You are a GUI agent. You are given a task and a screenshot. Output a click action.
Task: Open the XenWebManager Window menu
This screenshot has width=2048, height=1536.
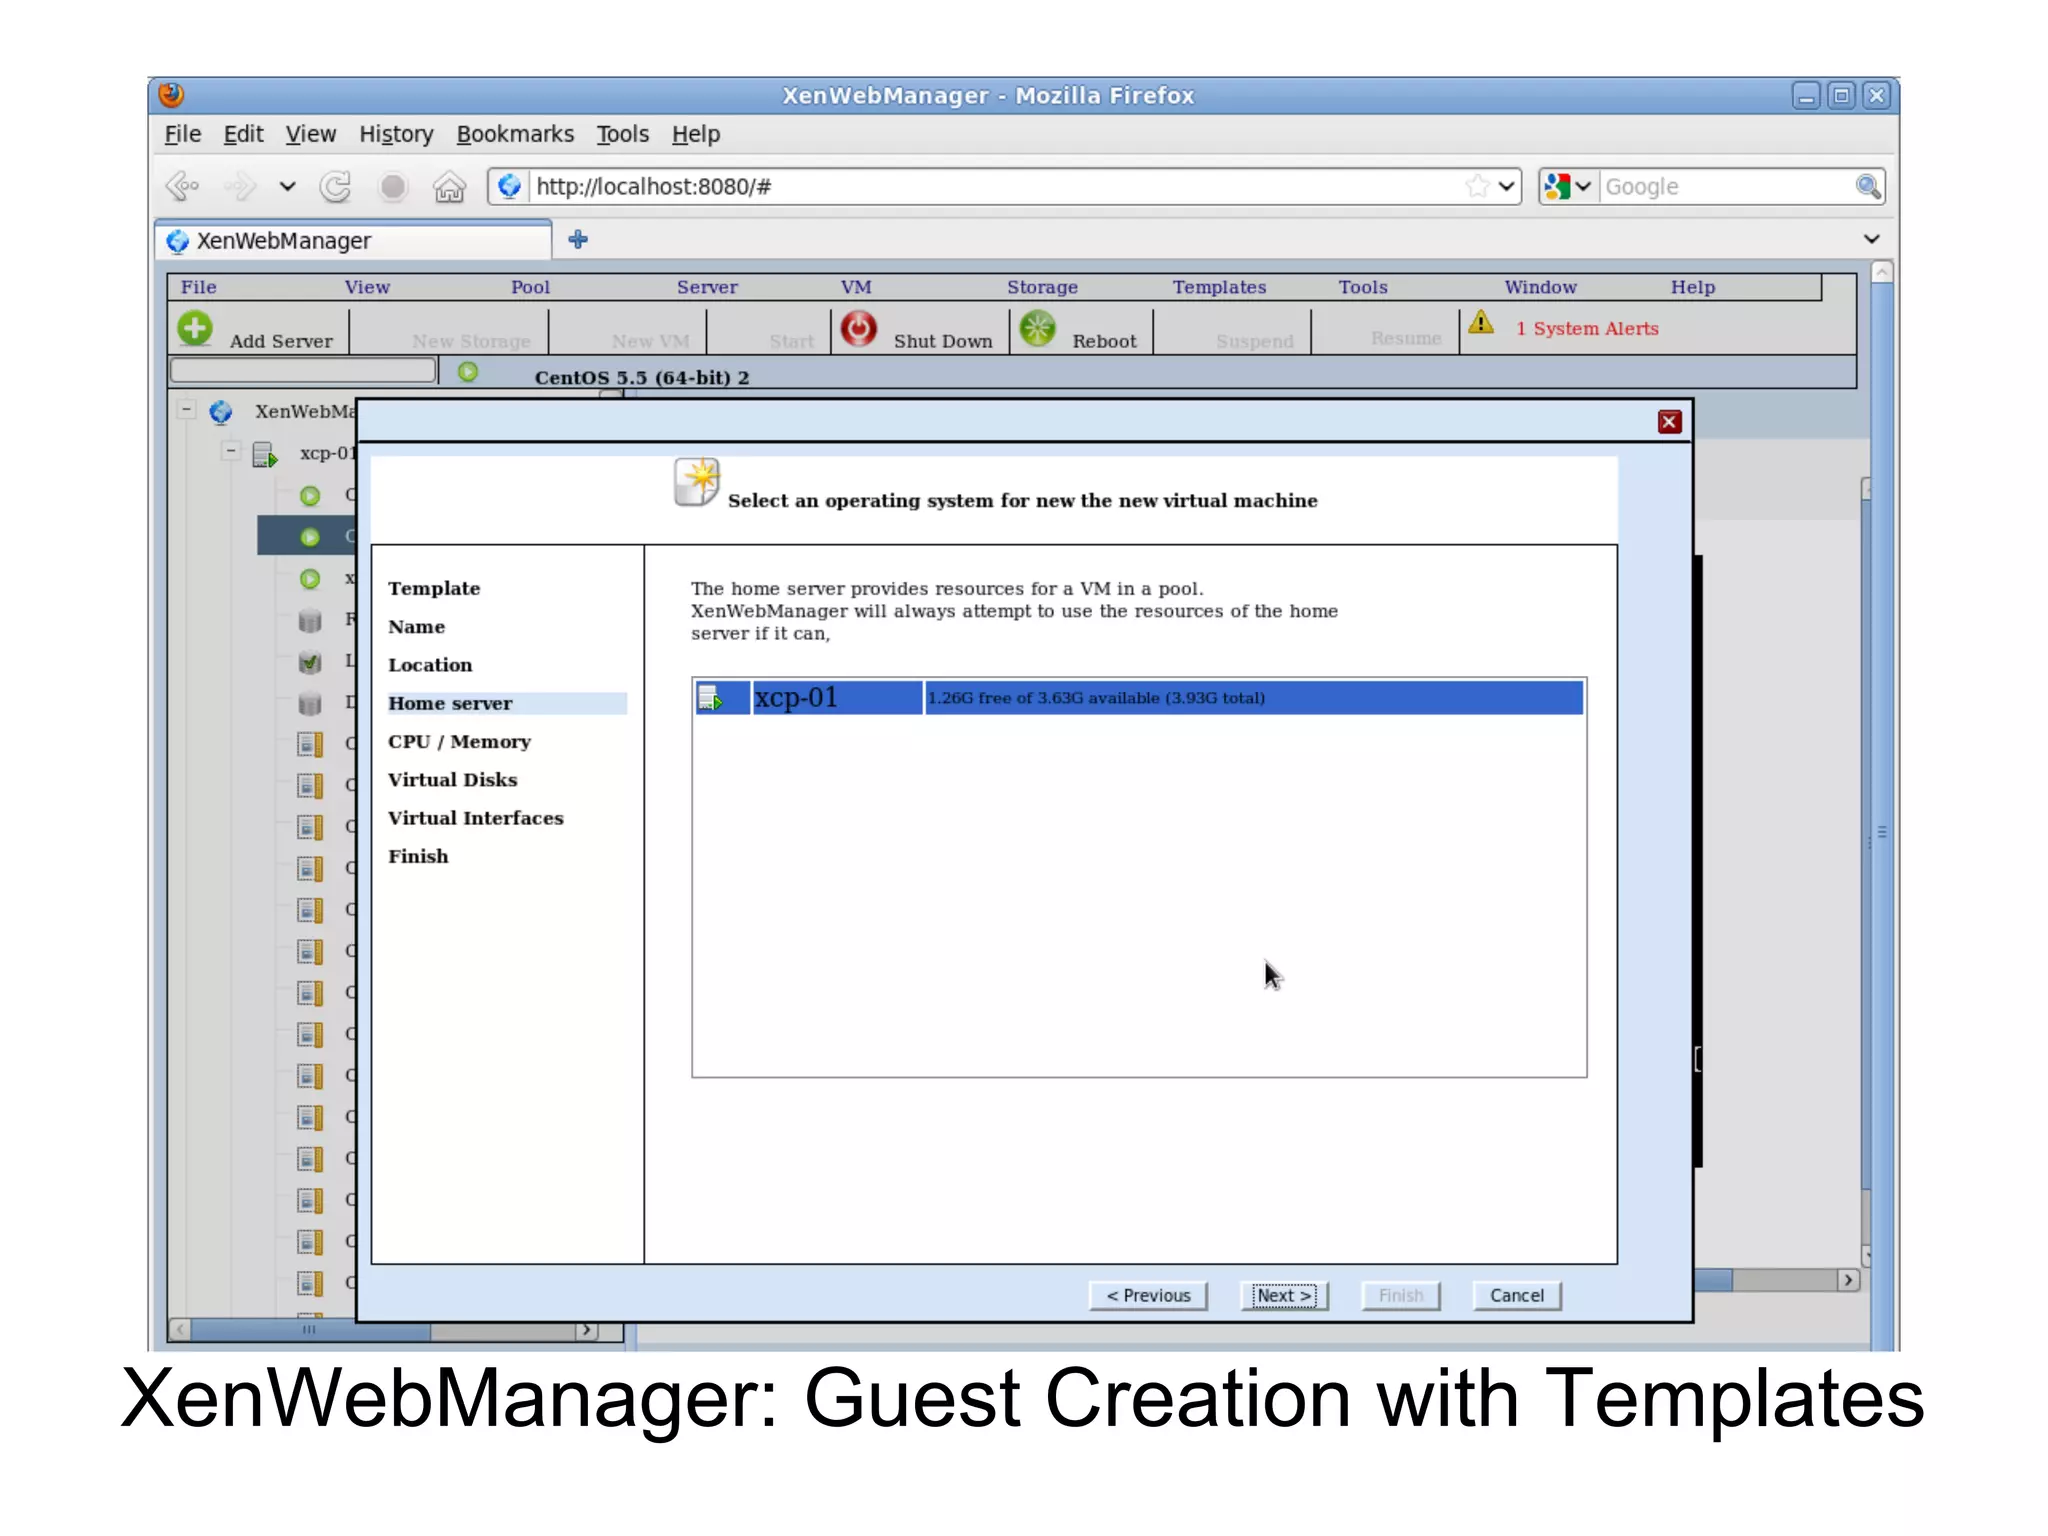(1540, 287)
